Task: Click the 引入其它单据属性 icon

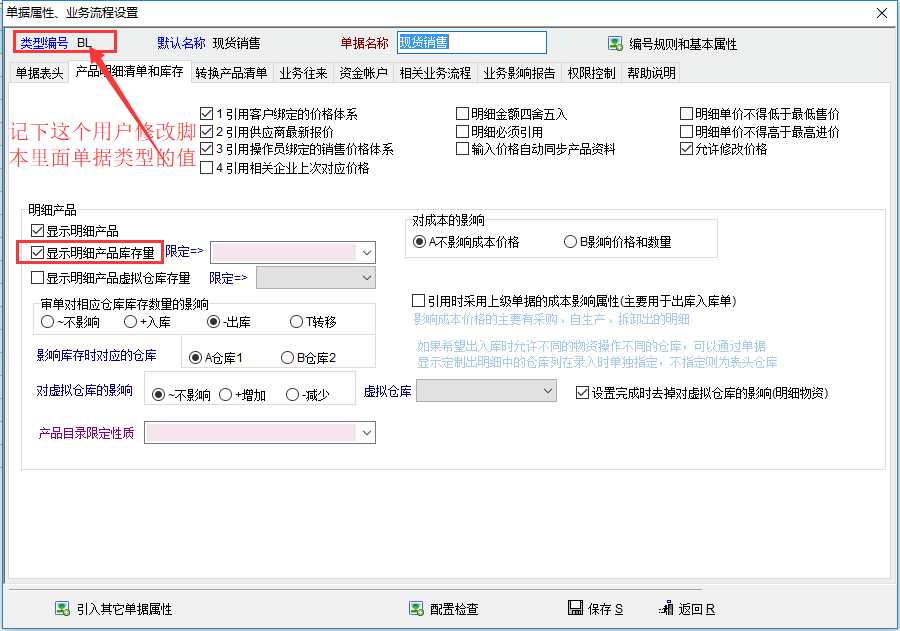Action: [62, 609]
